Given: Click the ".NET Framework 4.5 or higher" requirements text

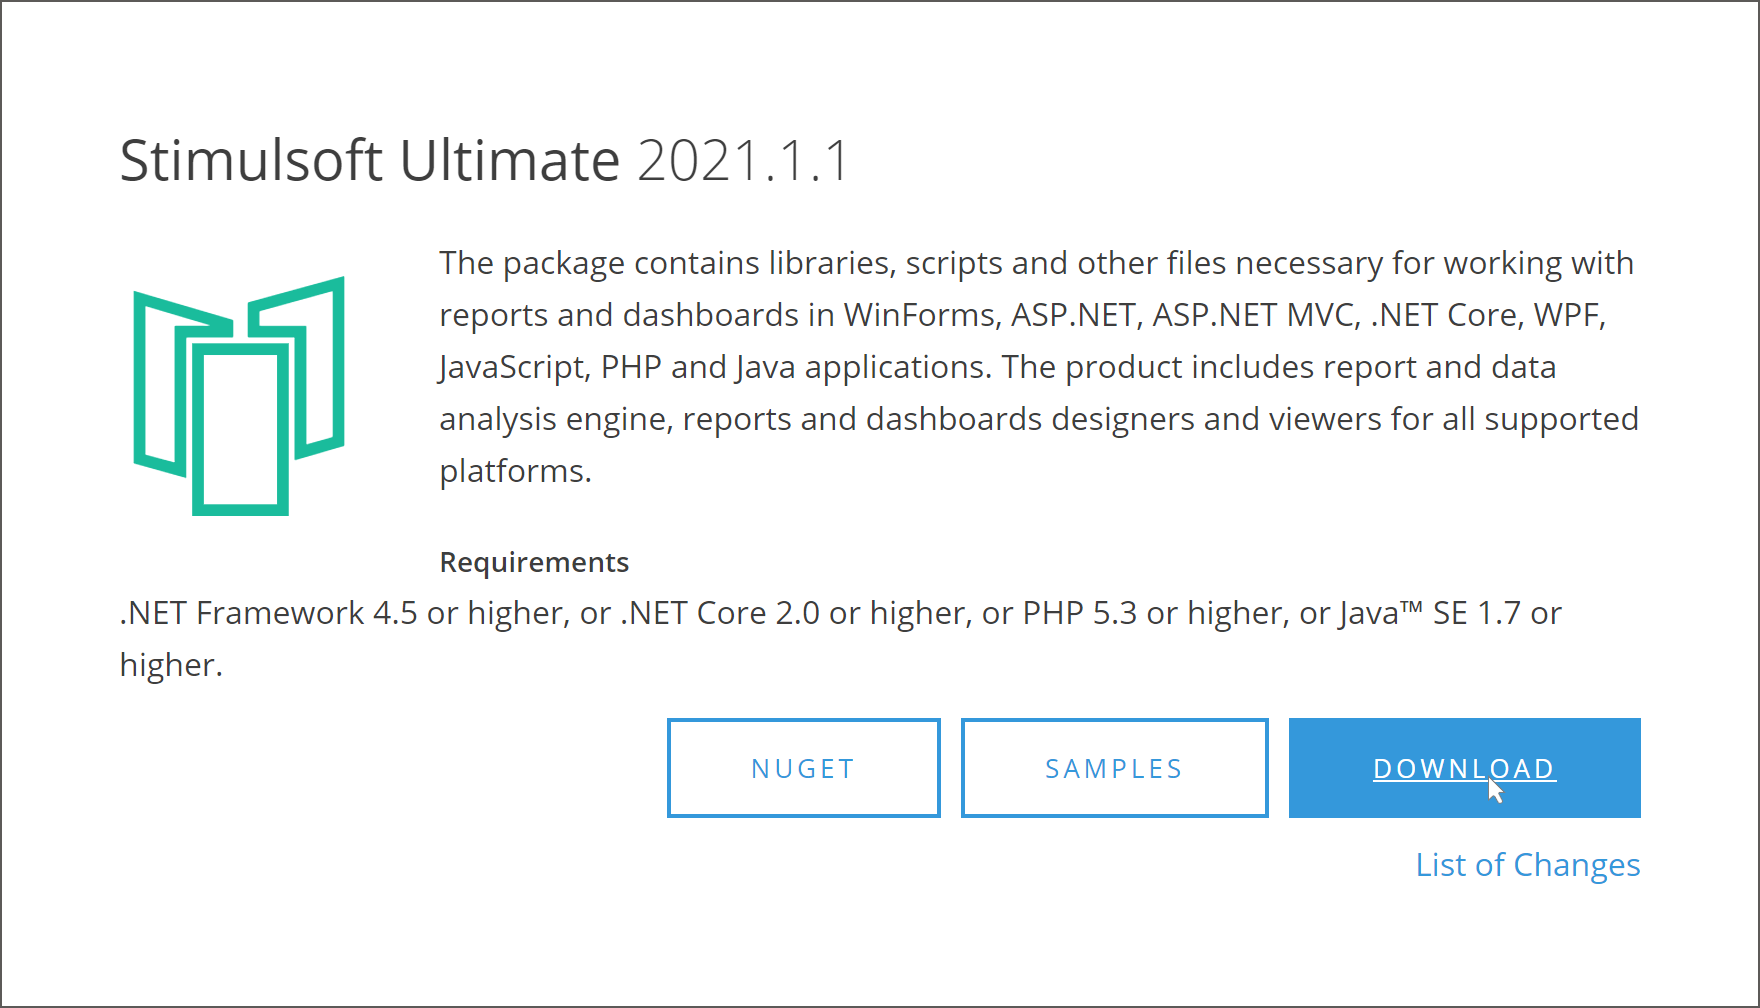Looking at the screenshot, I should coord(840,638).
